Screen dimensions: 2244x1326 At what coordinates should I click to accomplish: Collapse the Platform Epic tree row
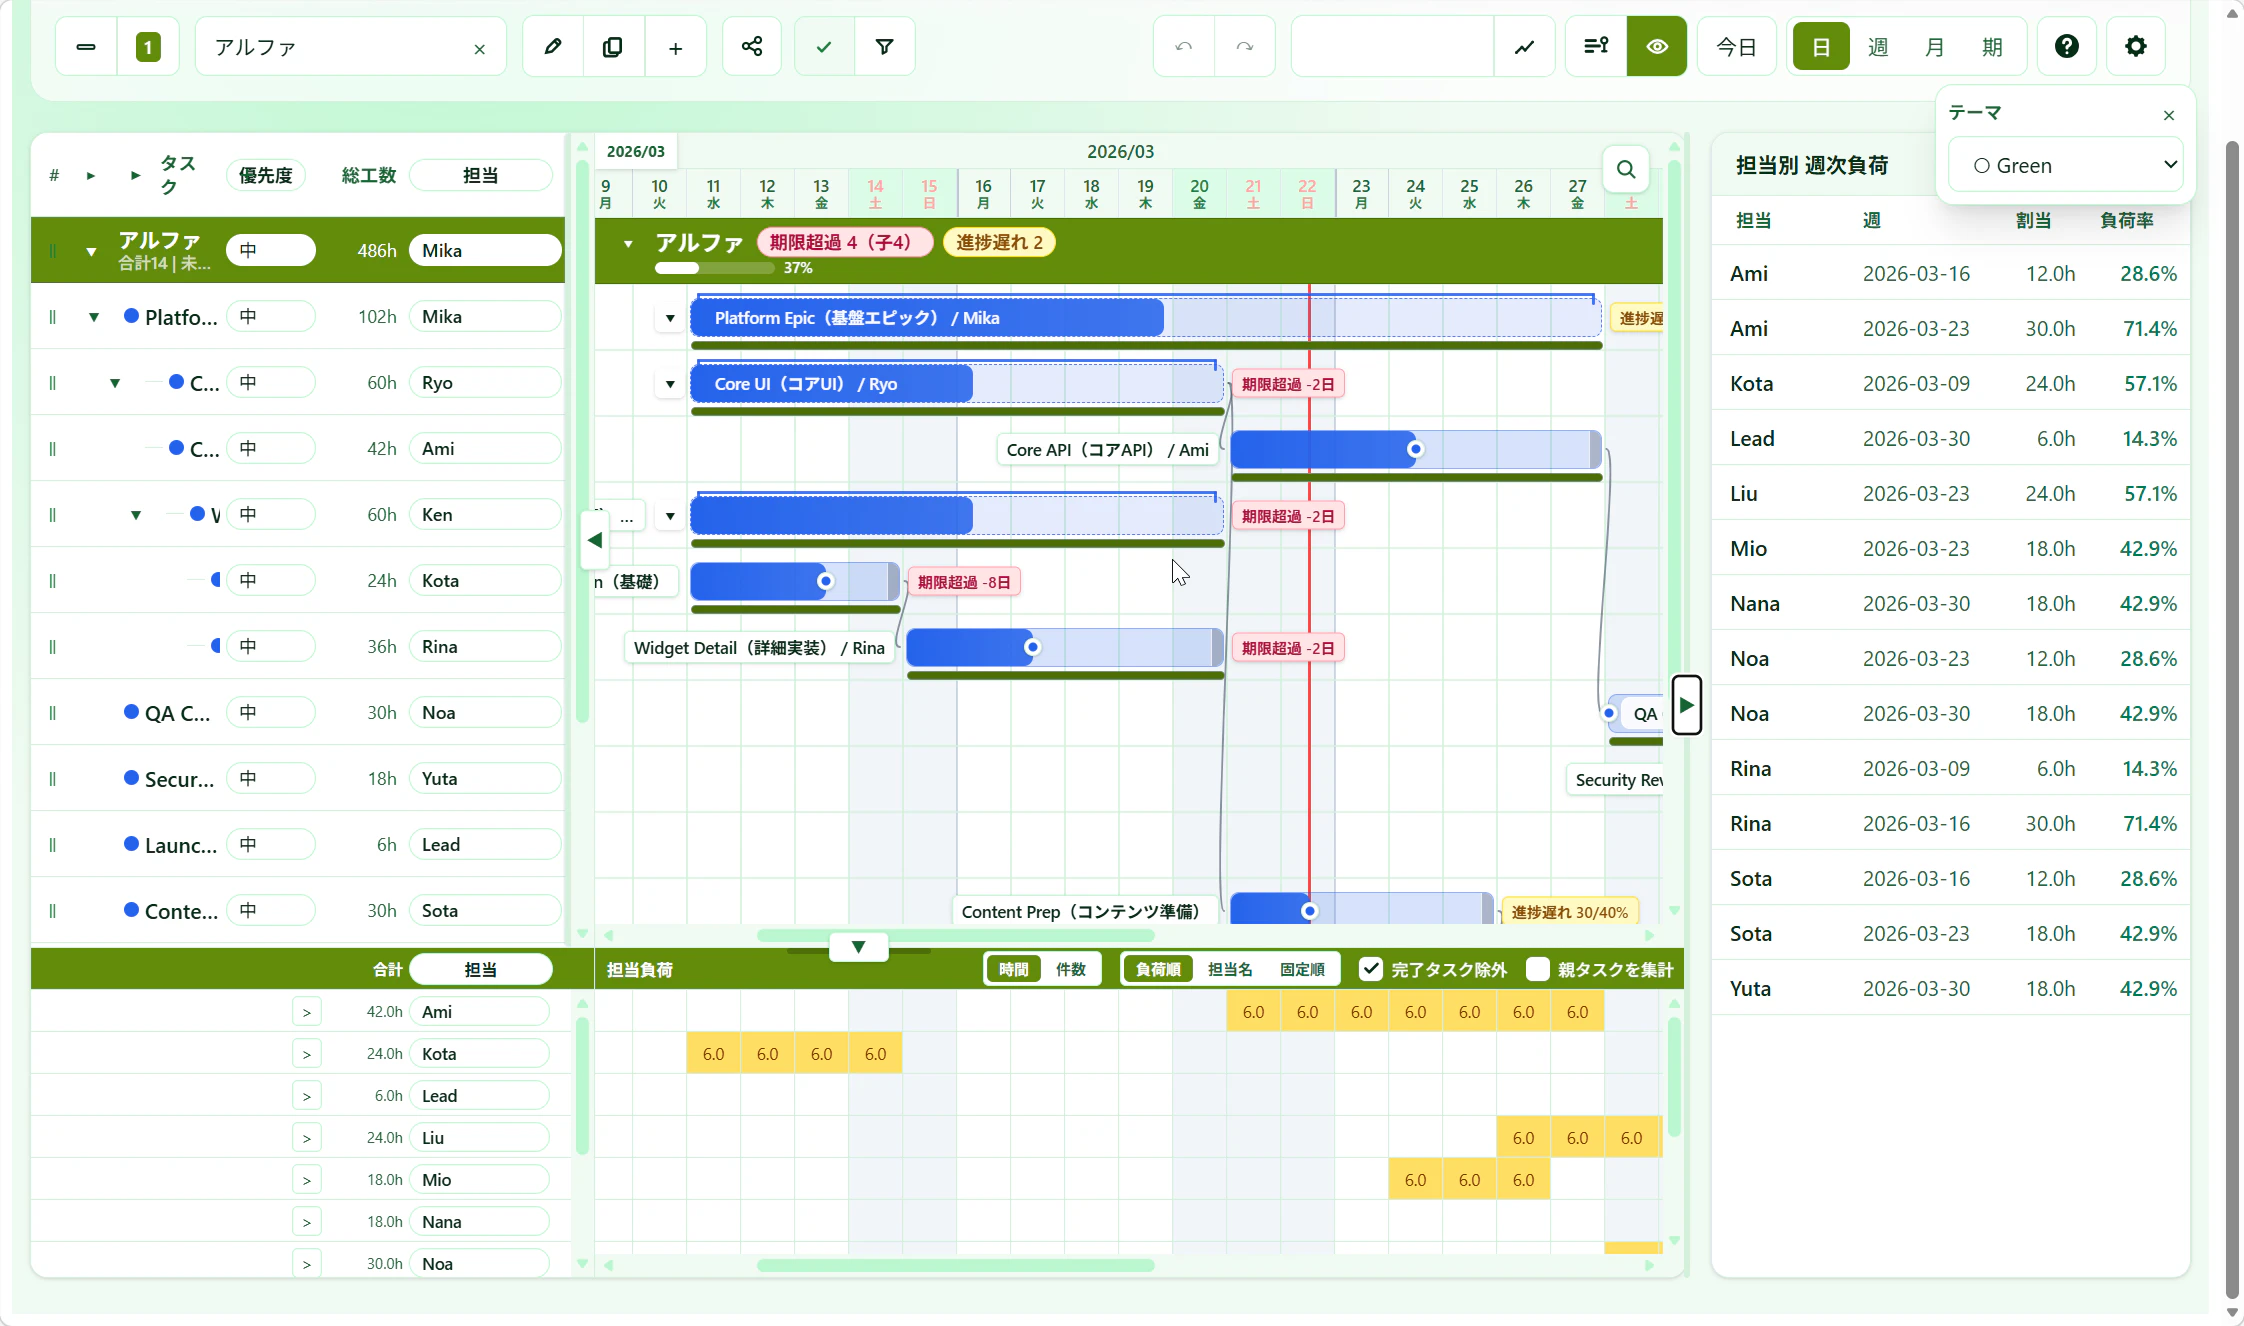pos(94,317)
